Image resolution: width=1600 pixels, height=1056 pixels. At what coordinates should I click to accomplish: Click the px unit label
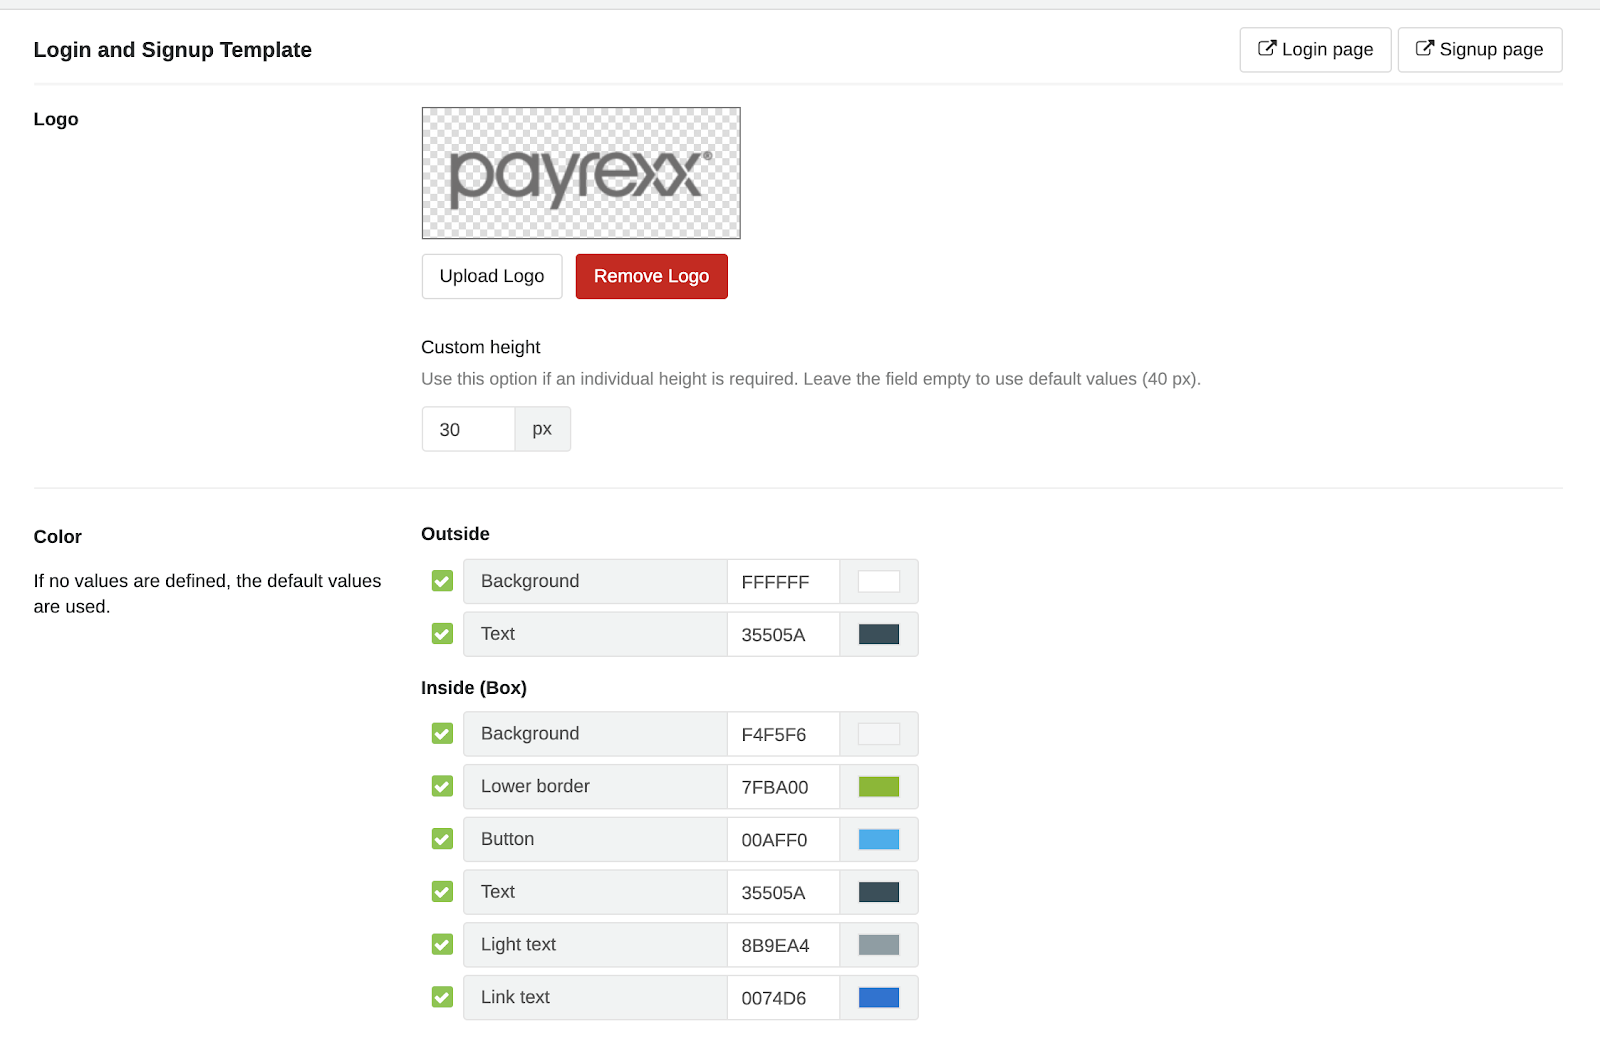[542, 429]
